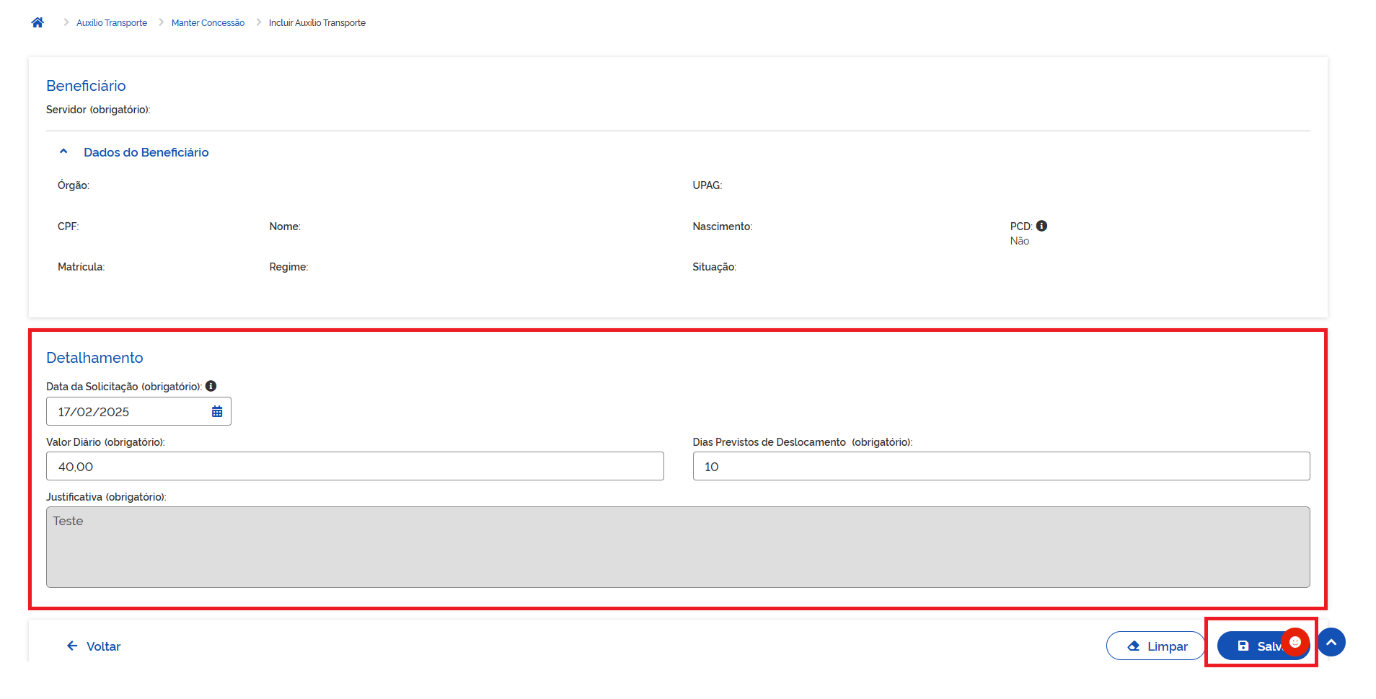Collapse Dados do Beneficiário chevron
Viewport: 1376px width, 699px height.
pyautogui.click(x=64, y=152)
